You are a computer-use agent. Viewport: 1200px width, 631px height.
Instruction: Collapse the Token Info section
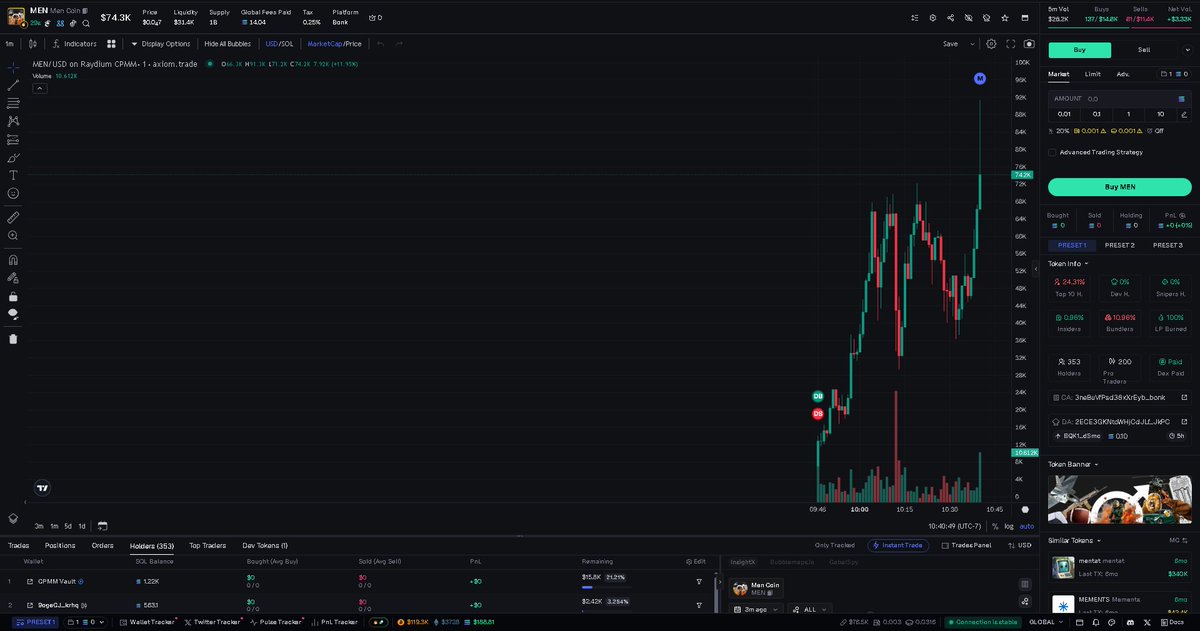pos(1068,264)
